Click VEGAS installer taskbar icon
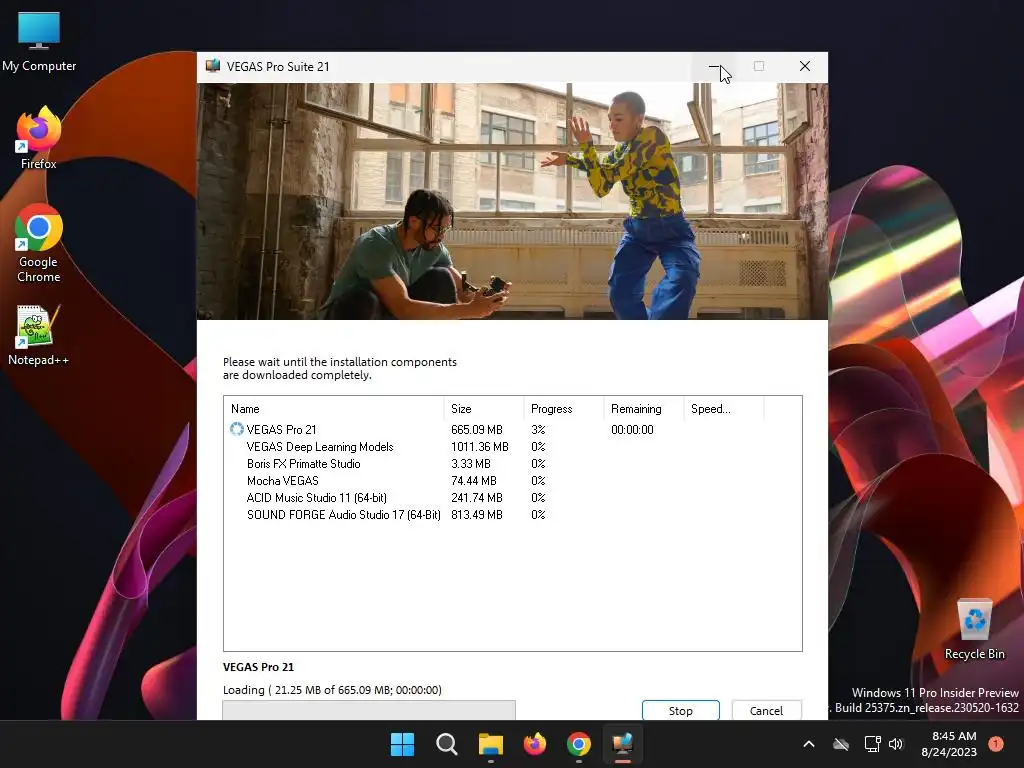 [623, 744]
